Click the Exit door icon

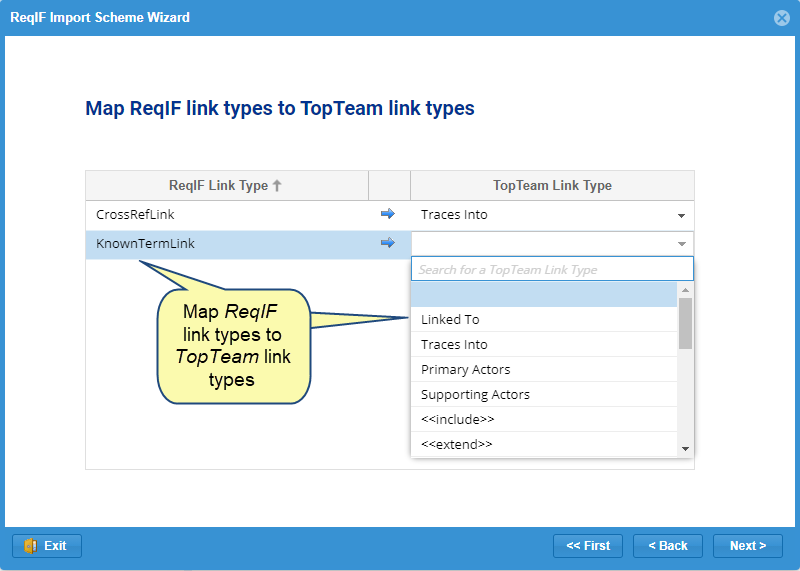(x=31, y=546)
